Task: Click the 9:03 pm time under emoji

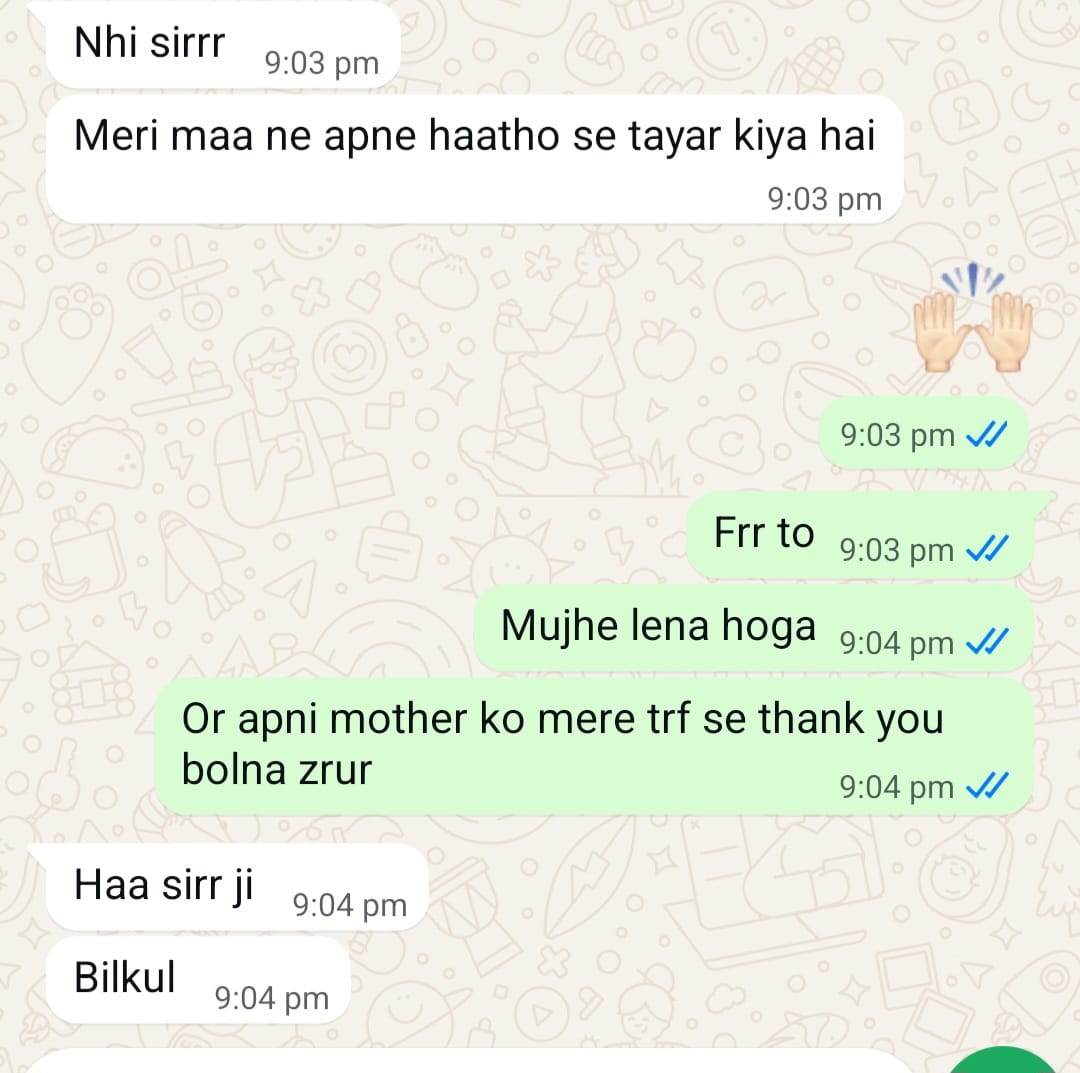Action: point(897,435)
